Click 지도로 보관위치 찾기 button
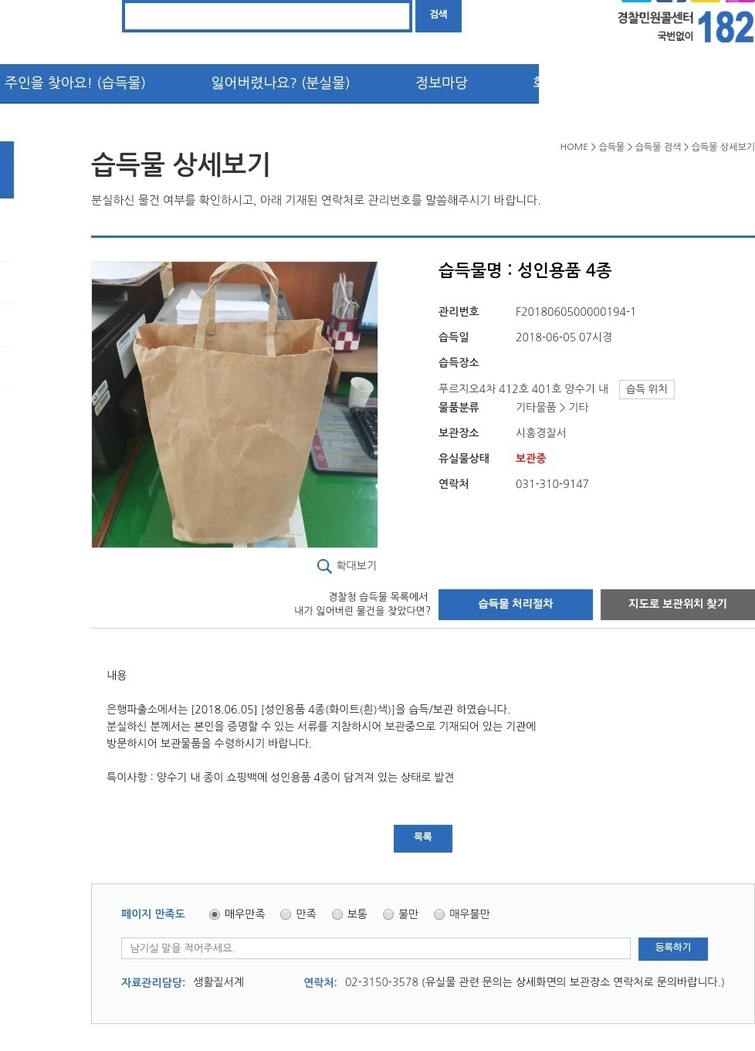 click(x=678, y=604)
